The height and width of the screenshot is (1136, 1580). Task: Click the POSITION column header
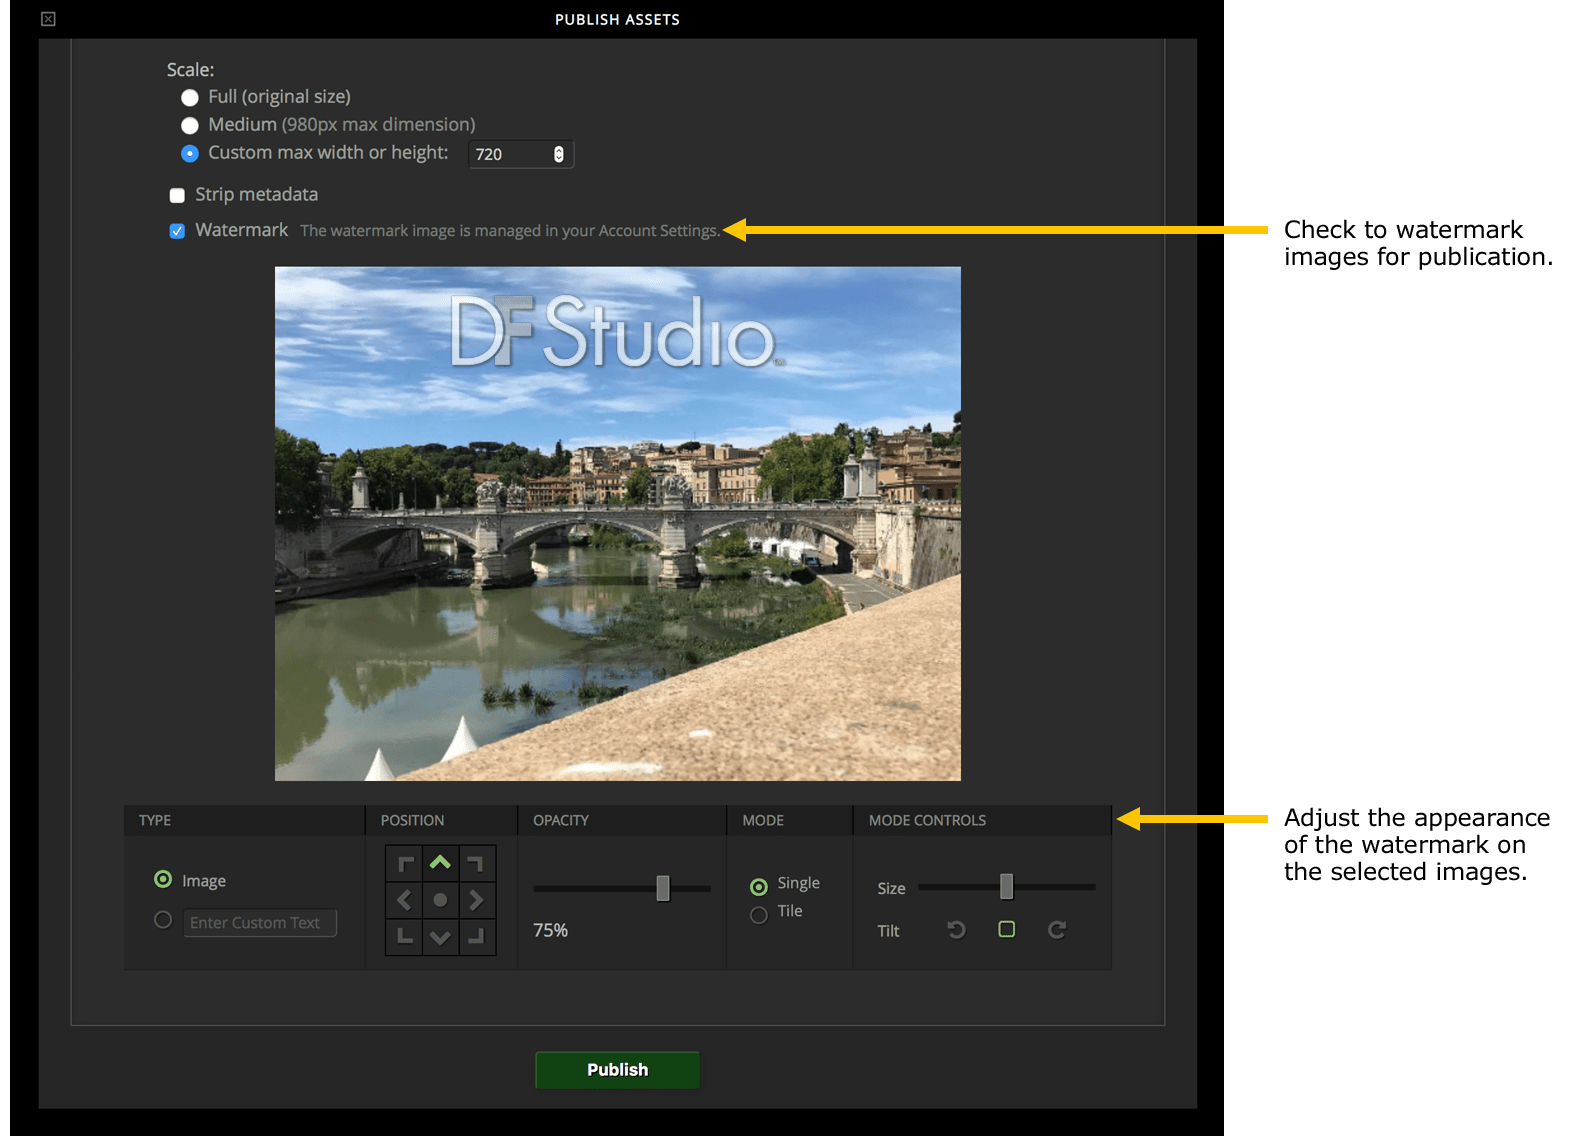tap(412, 820)
